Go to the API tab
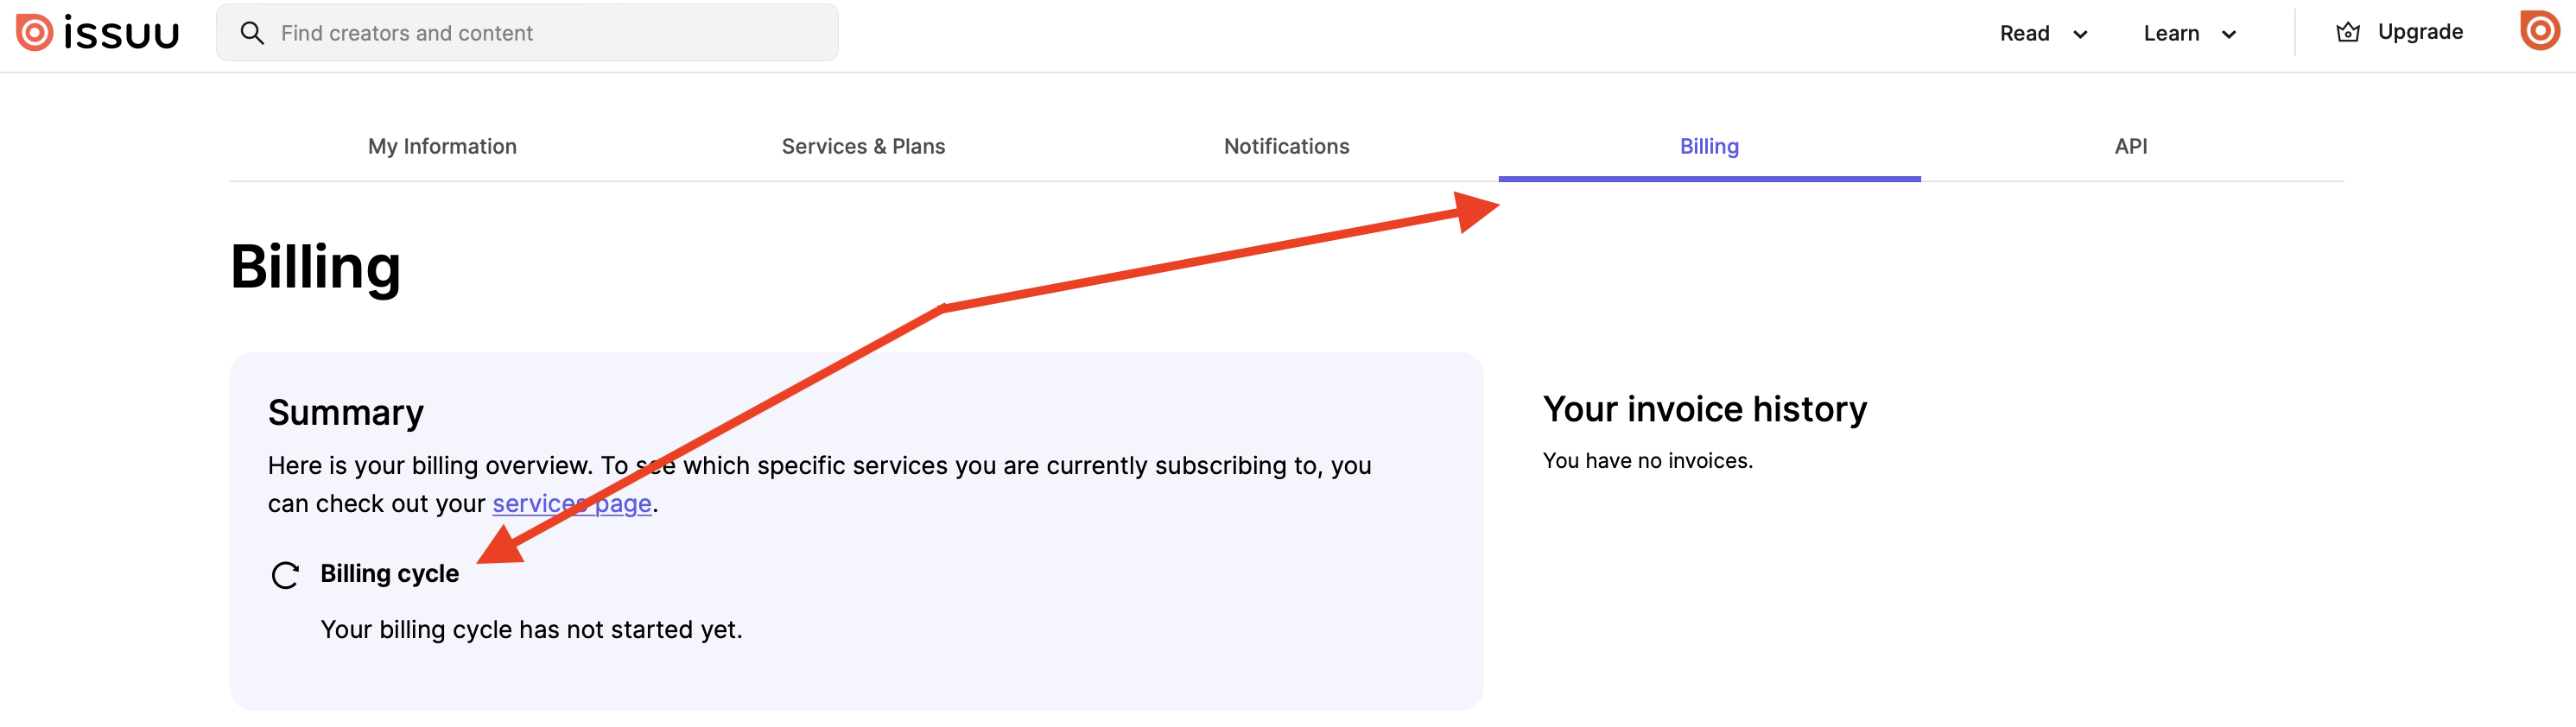Viewport: 2576px width, 727px height. point(2131,146)
